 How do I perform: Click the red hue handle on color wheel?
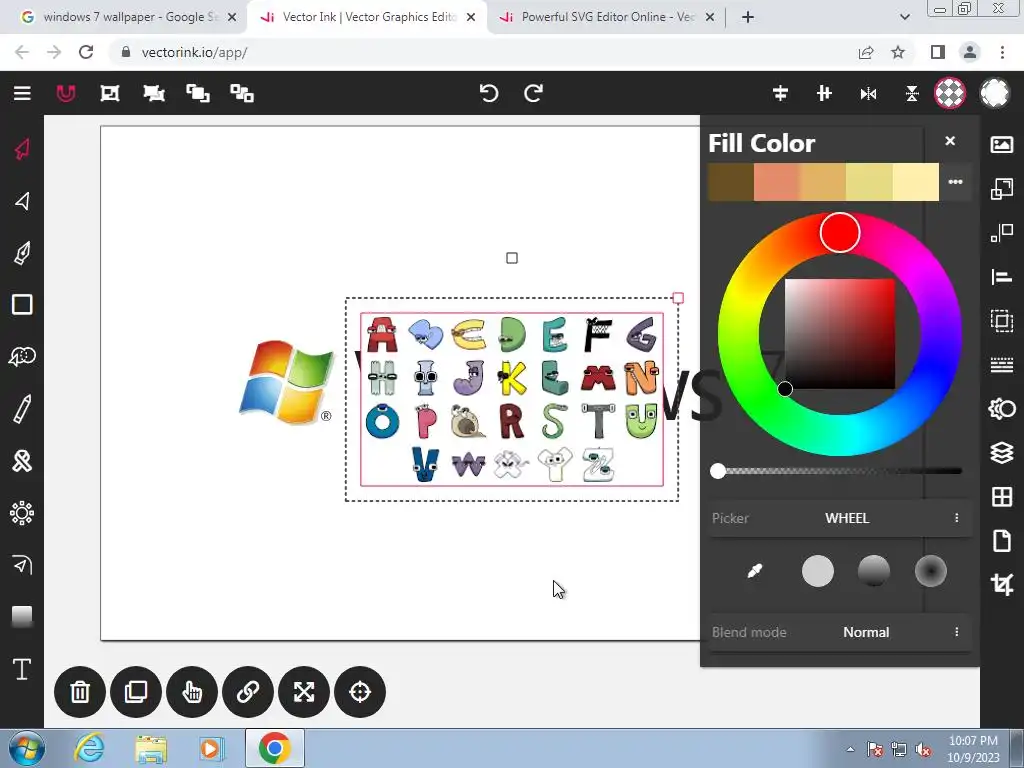pyautogui.click(x=840, y=232)
